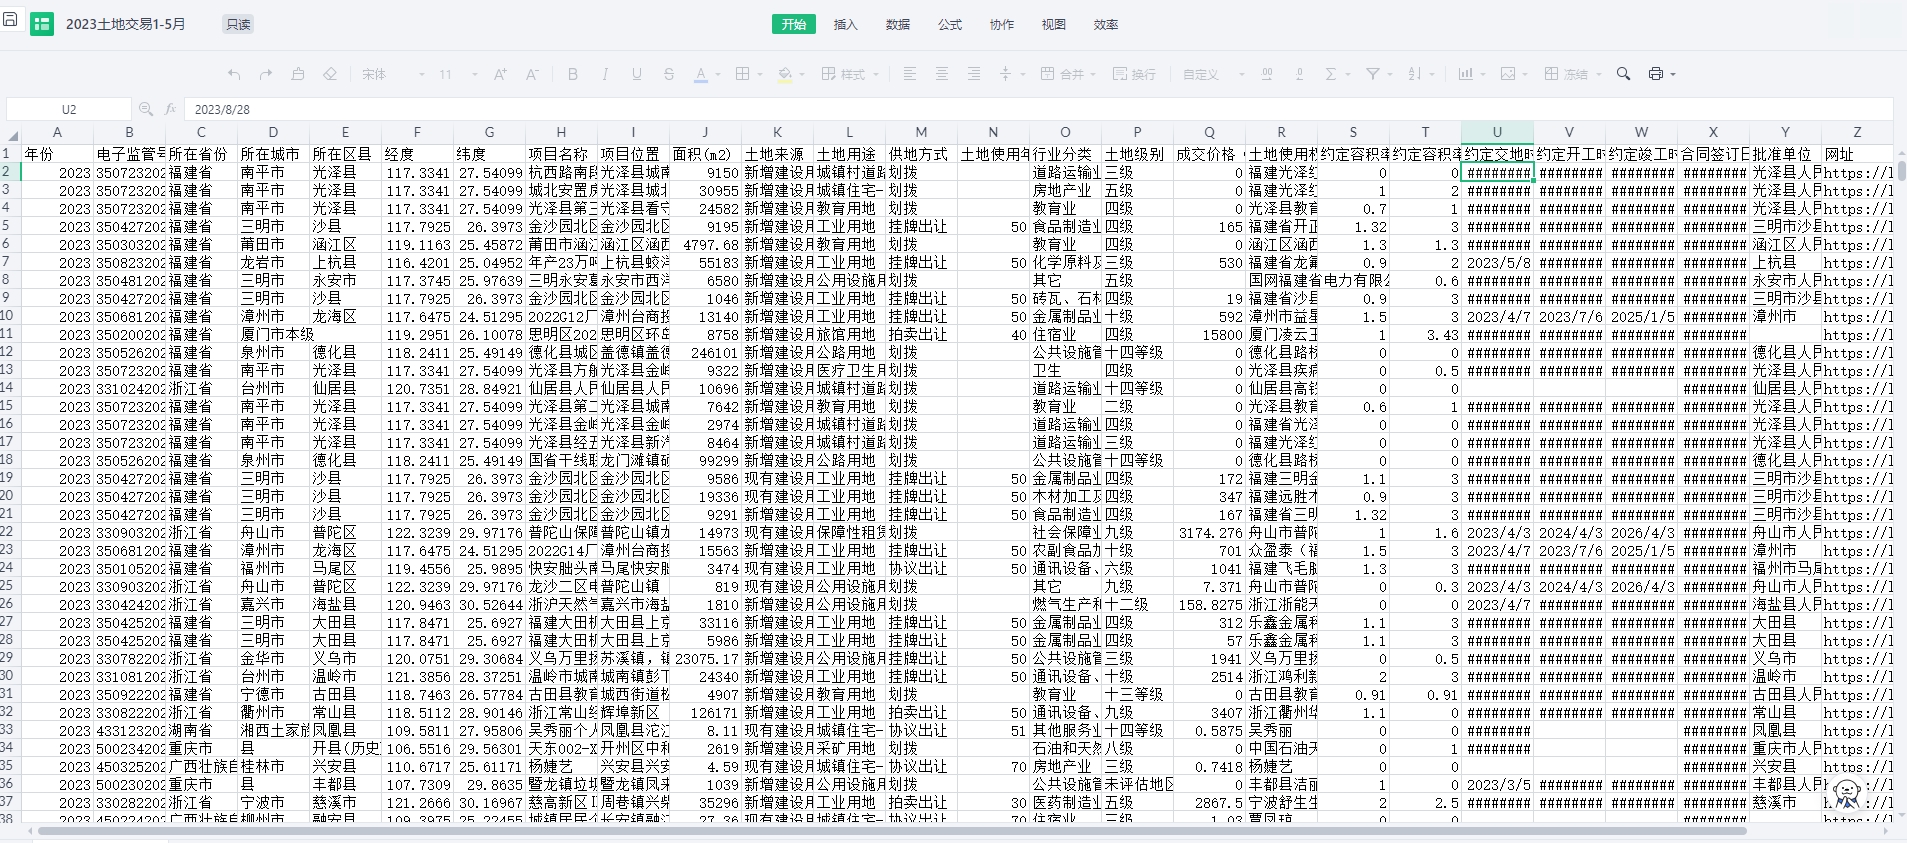This screenshot has height=843, width=1907.
Task: Open the font size 11 dropdown
Action: (458, 74)
